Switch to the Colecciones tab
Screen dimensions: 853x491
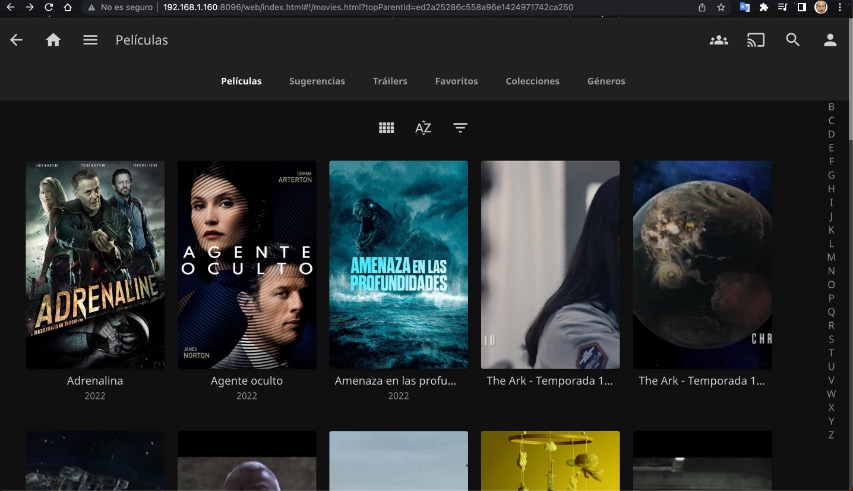pos(533,81)
